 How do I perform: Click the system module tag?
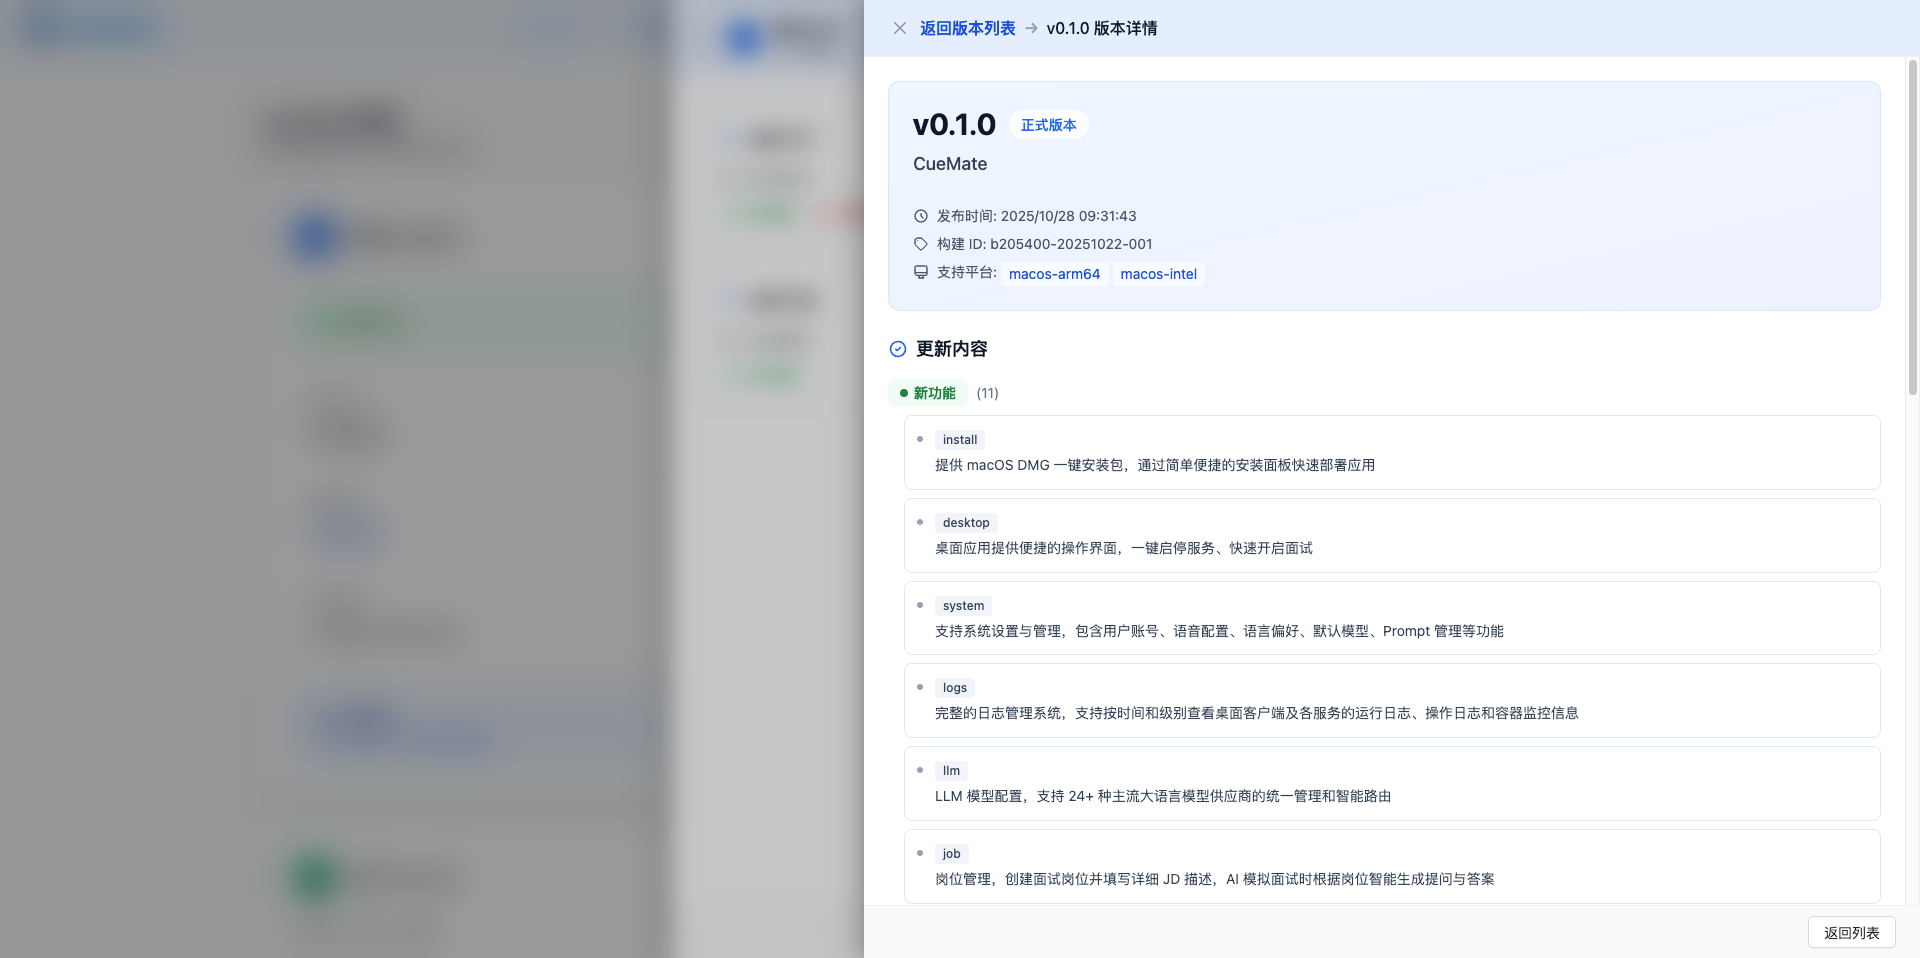[963, 606]
